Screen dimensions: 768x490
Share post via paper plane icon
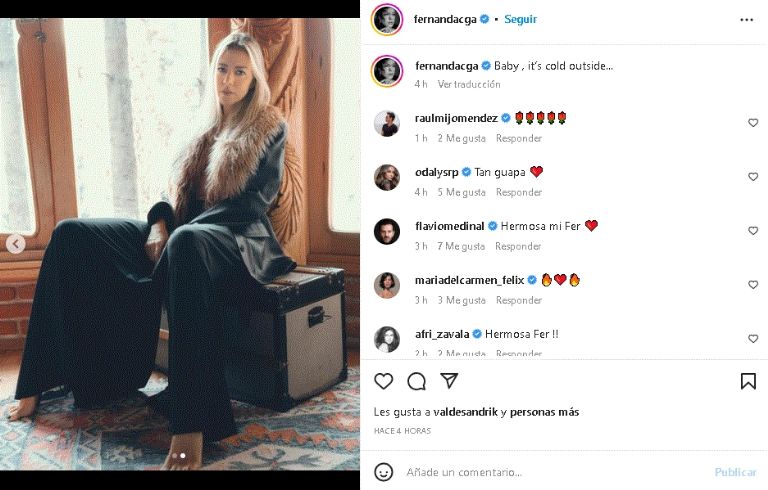coord(450,381)
